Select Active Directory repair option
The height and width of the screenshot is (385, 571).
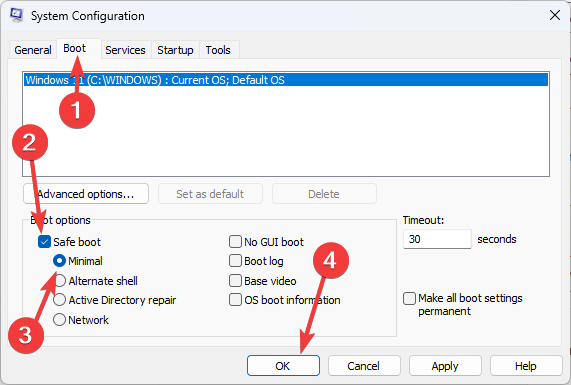(x=59, y=300)
